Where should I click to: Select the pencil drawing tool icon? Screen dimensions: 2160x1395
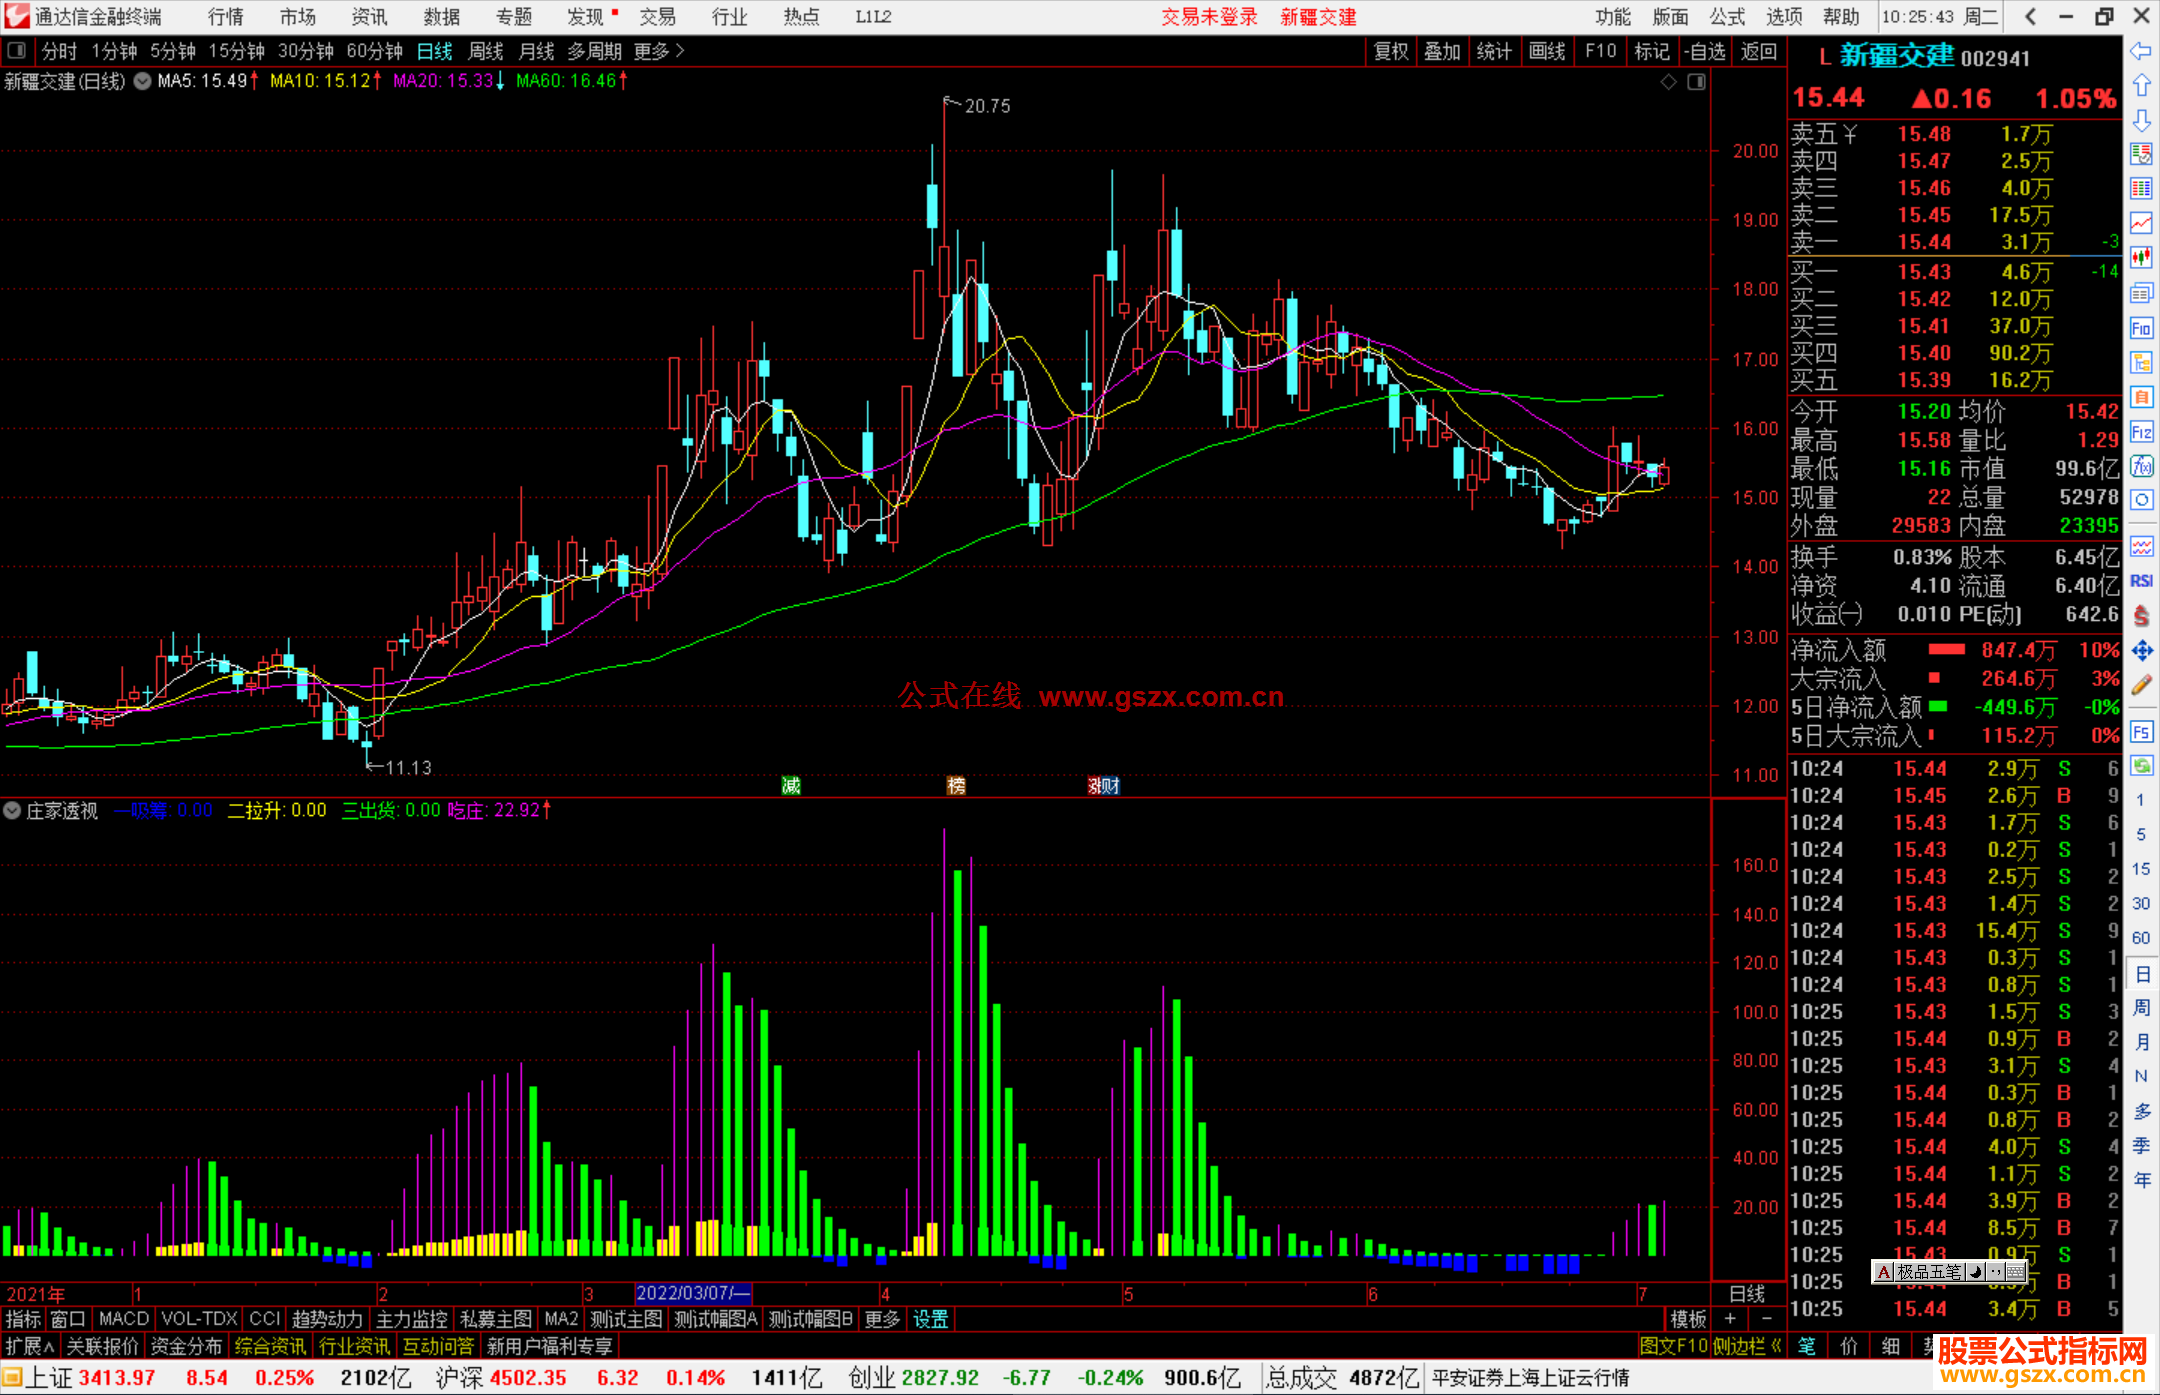coord(2141,686)
